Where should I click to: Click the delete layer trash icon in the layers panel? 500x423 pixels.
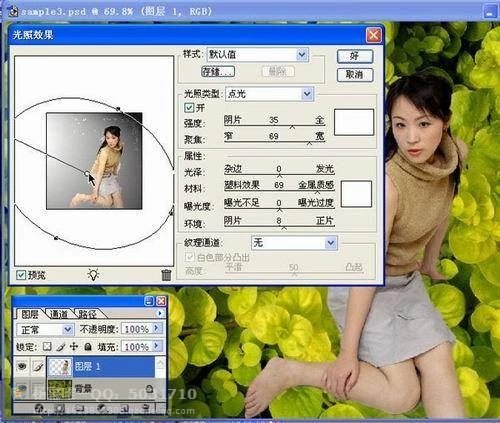click(145, 408)
